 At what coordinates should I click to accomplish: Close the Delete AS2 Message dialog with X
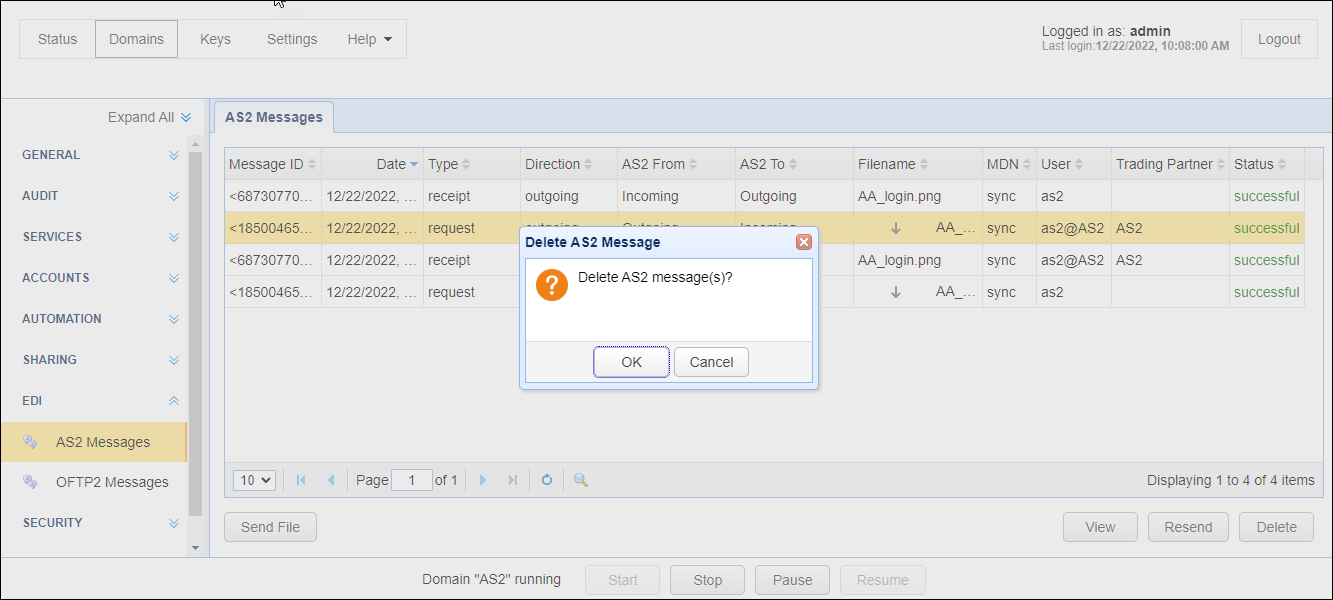point(803,242)
